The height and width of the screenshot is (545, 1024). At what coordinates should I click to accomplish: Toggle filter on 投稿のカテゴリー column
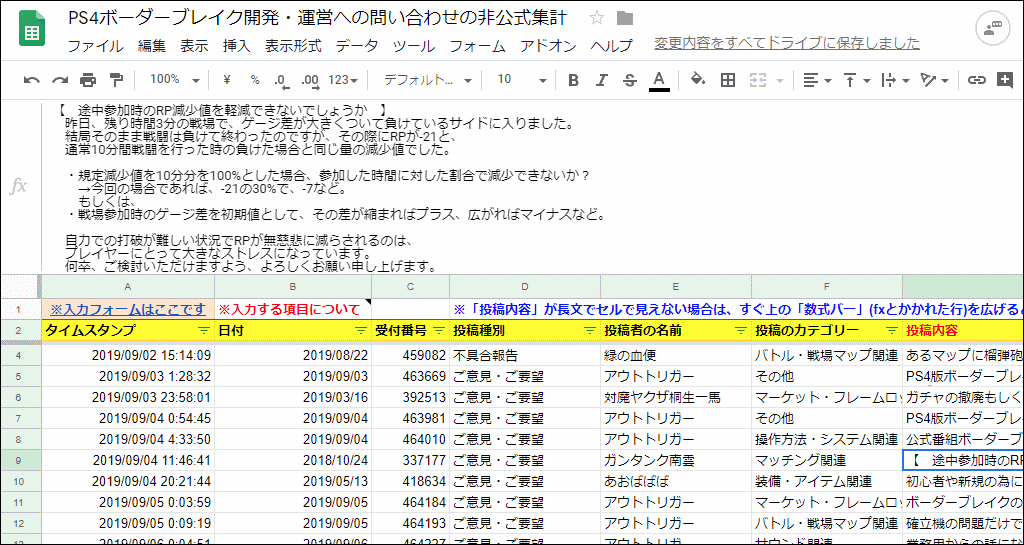pyautogui.click(x=891, y=331)
